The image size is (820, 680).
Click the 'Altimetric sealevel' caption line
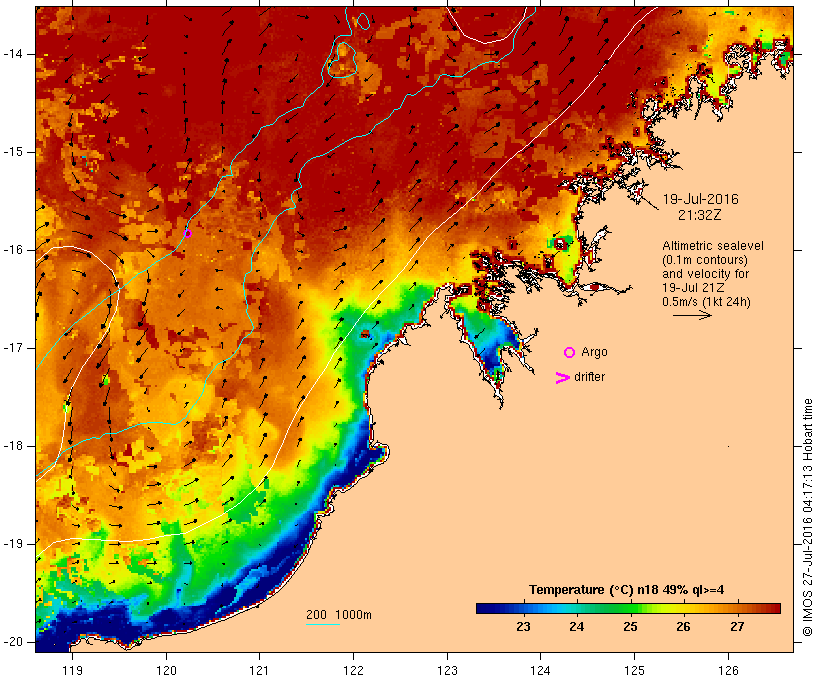713,246
